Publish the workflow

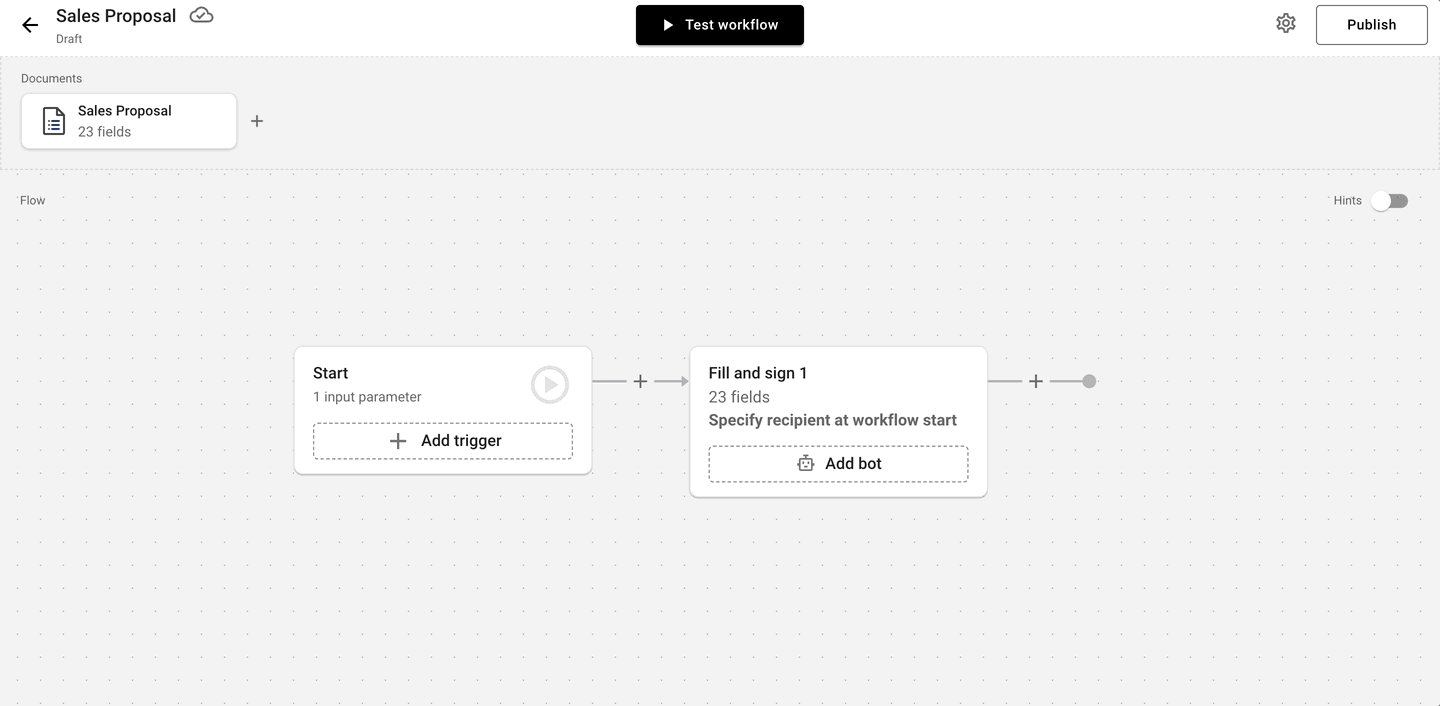tap(1371, 24)
